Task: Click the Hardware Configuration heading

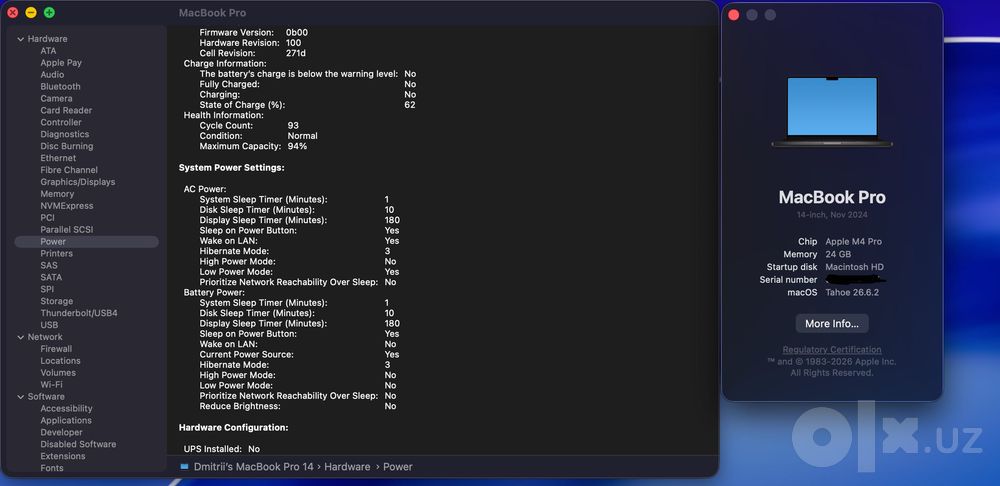Action: click(x=233, y=427)
